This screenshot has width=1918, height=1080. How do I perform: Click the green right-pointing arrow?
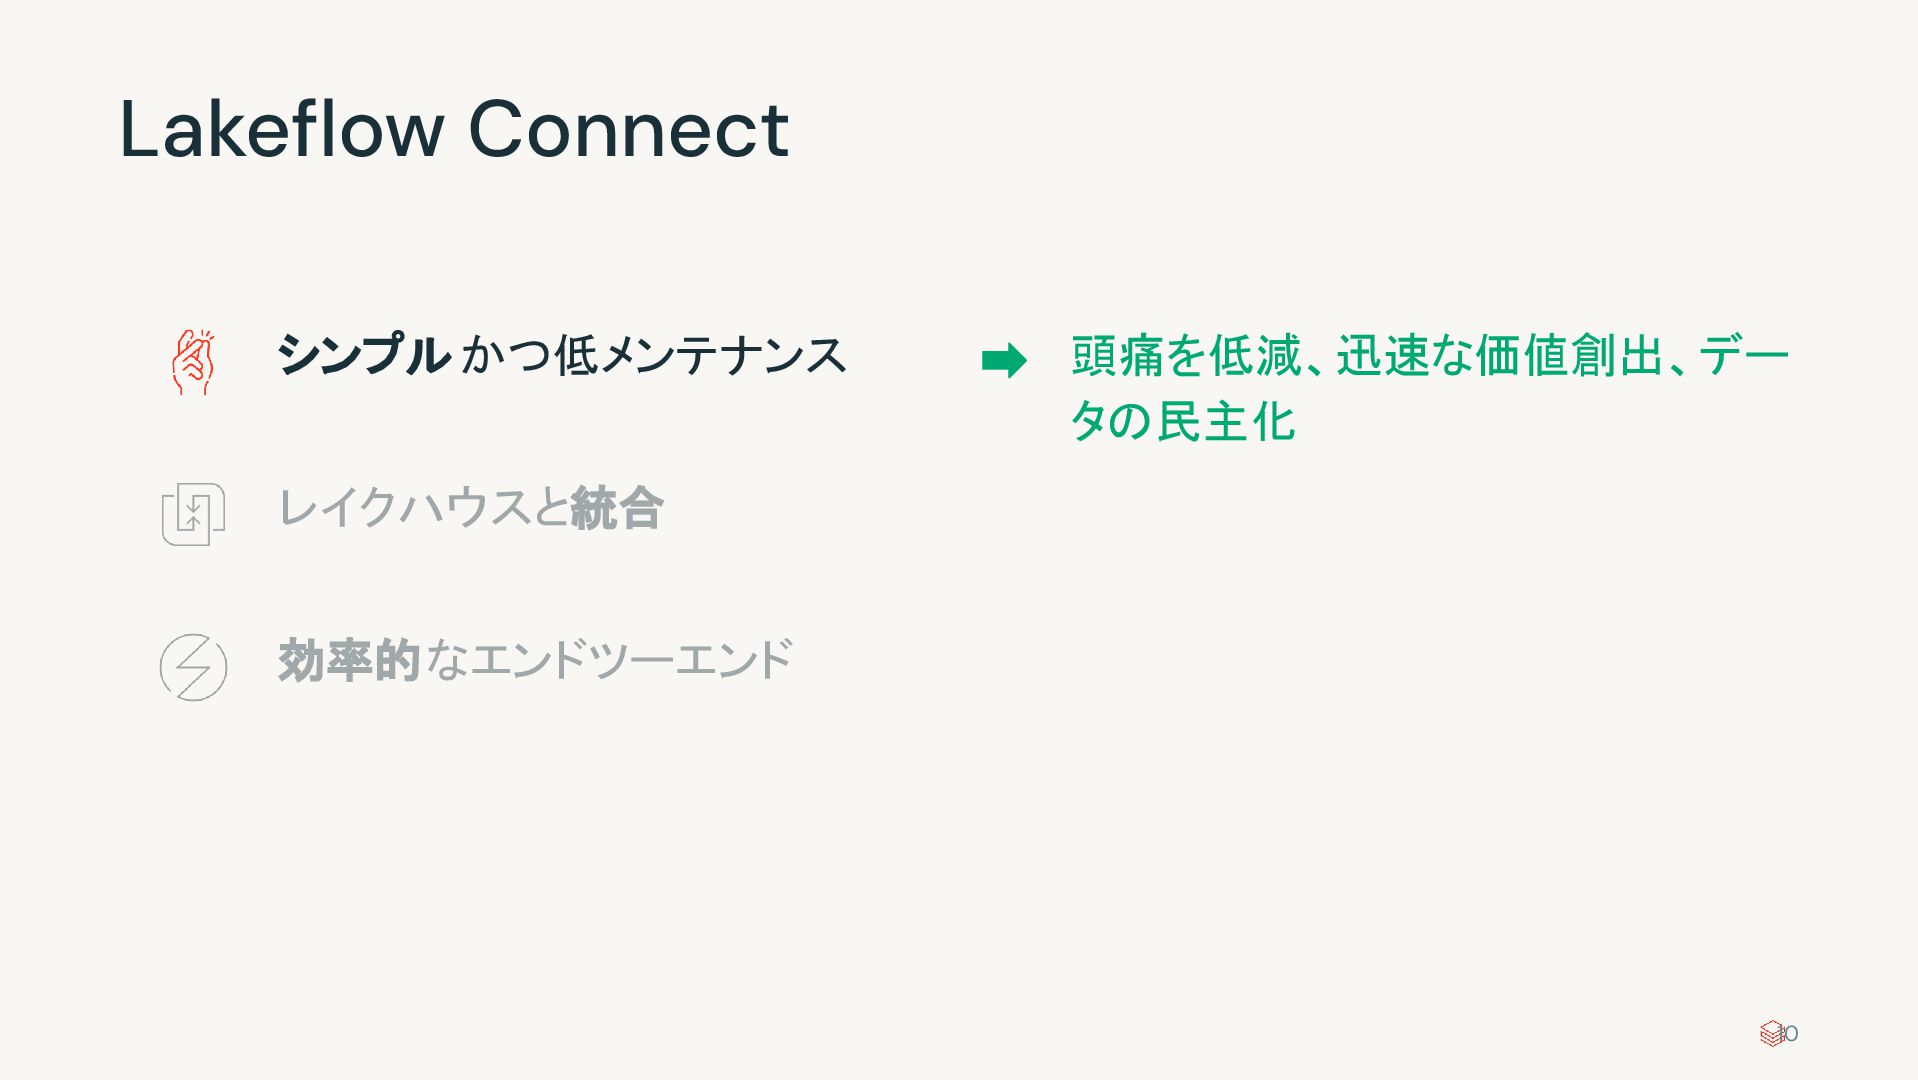pyautogui.click(x=1004, y=361)
